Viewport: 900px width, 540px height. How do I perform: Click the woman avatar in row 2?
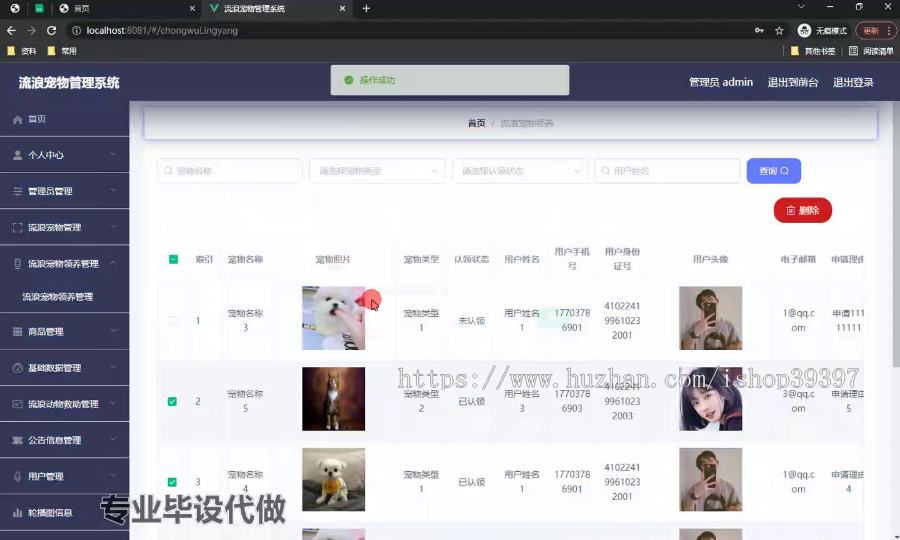coord(711,399)
